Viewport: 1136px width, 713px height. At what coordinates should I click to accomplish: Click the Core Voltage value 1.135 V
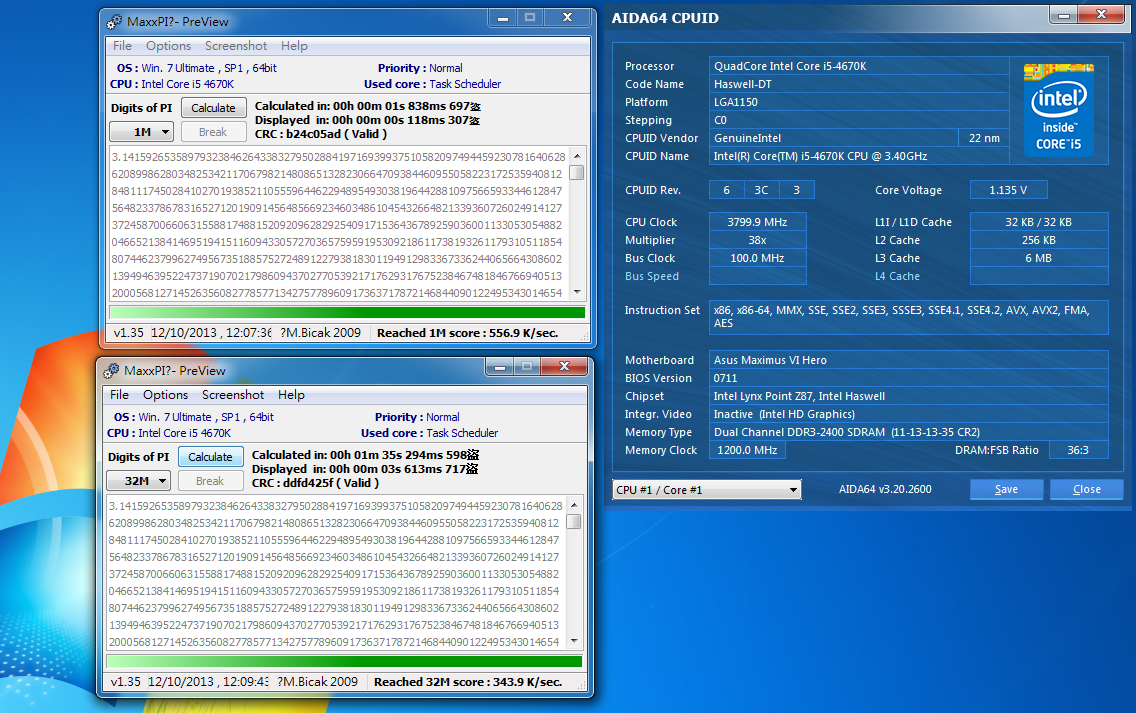tap(1008, 190)
